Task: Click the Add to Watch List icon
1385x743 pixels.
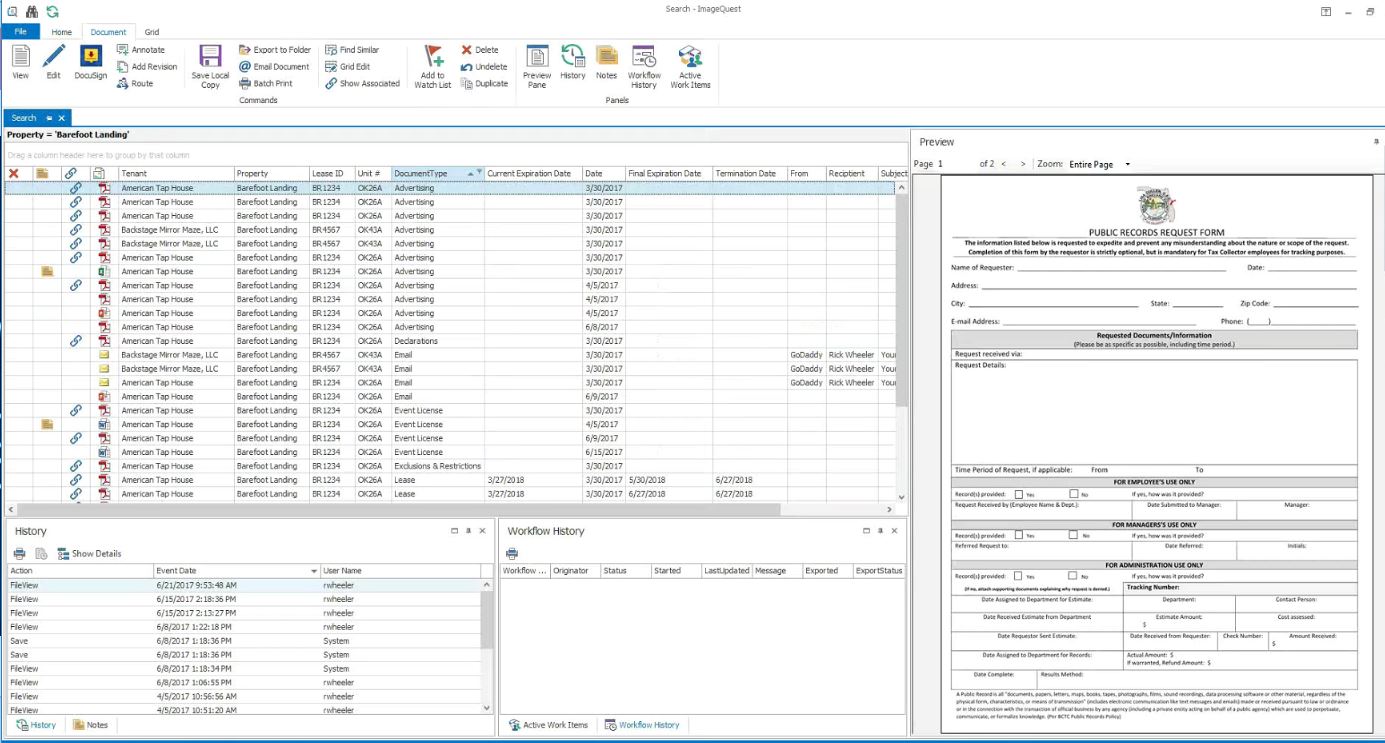Action: (433, 56)
